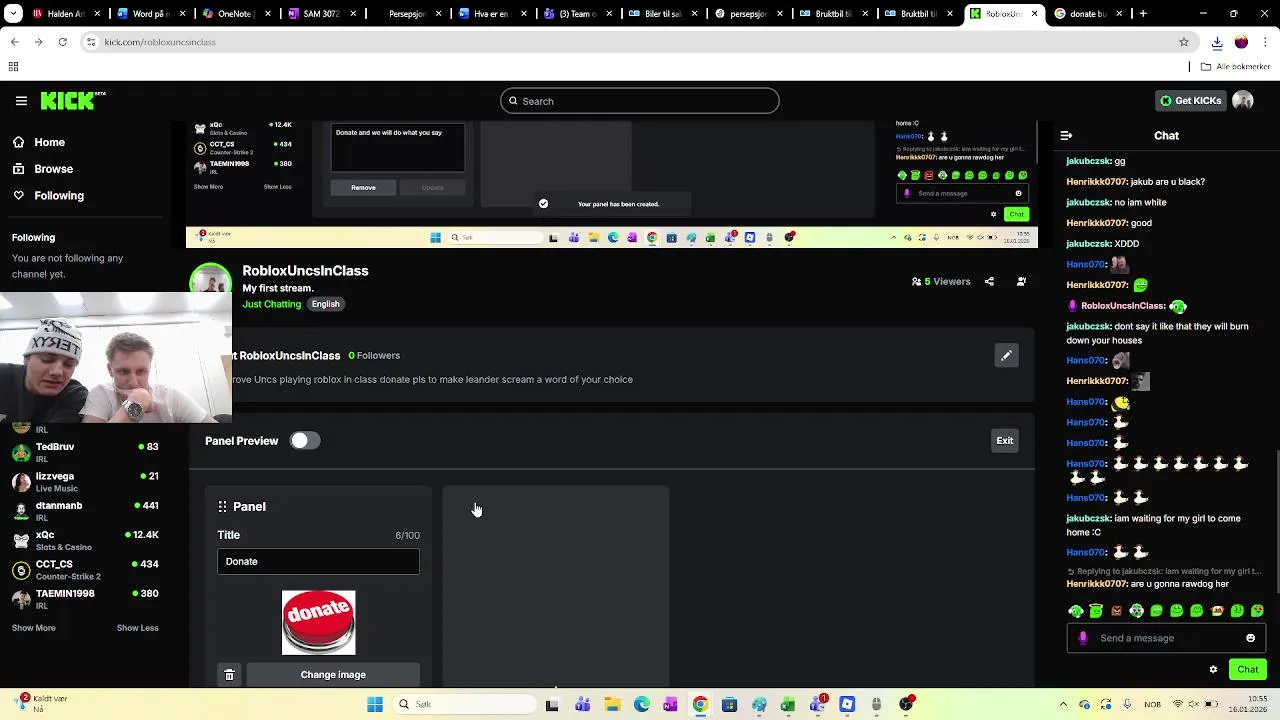Open Browse from the sidebar

point(53,169)
